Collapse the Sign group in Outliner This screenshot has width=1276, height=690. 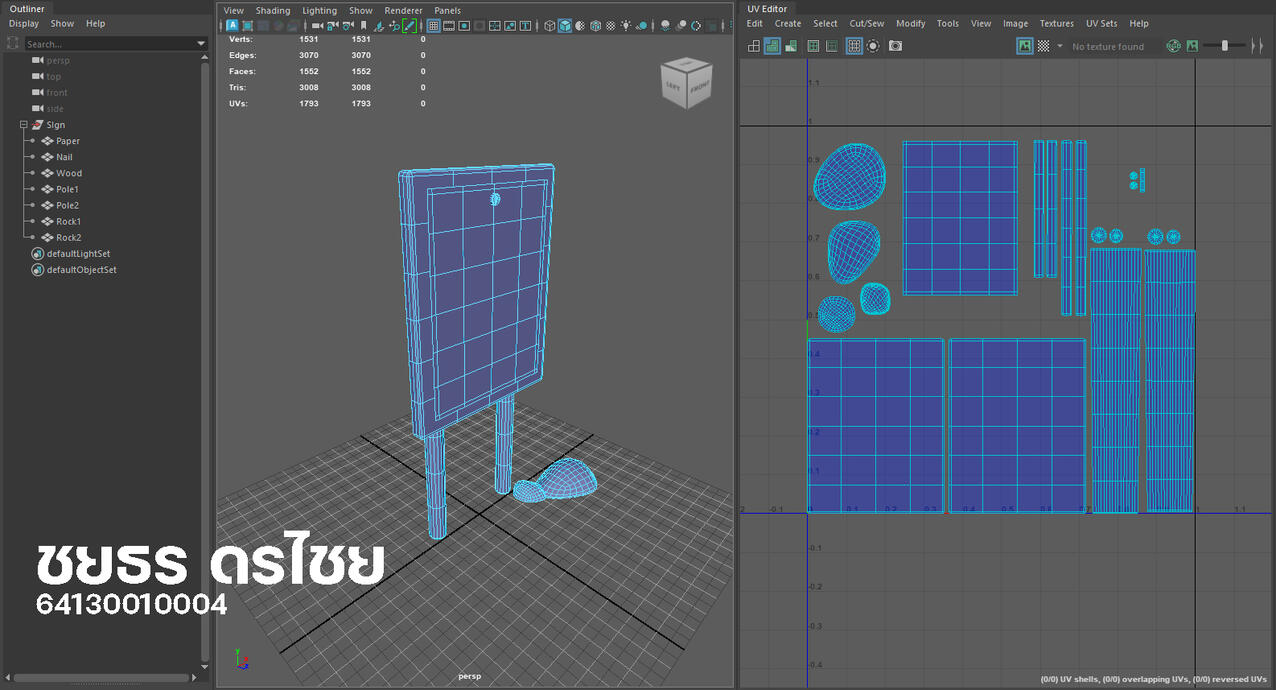[23, 125]
